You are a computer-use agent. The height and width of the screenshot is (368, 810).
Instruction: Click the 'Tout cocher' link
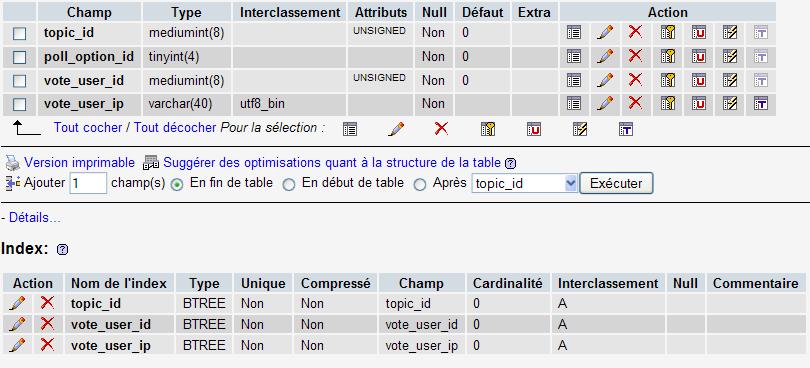pos(88,127)
